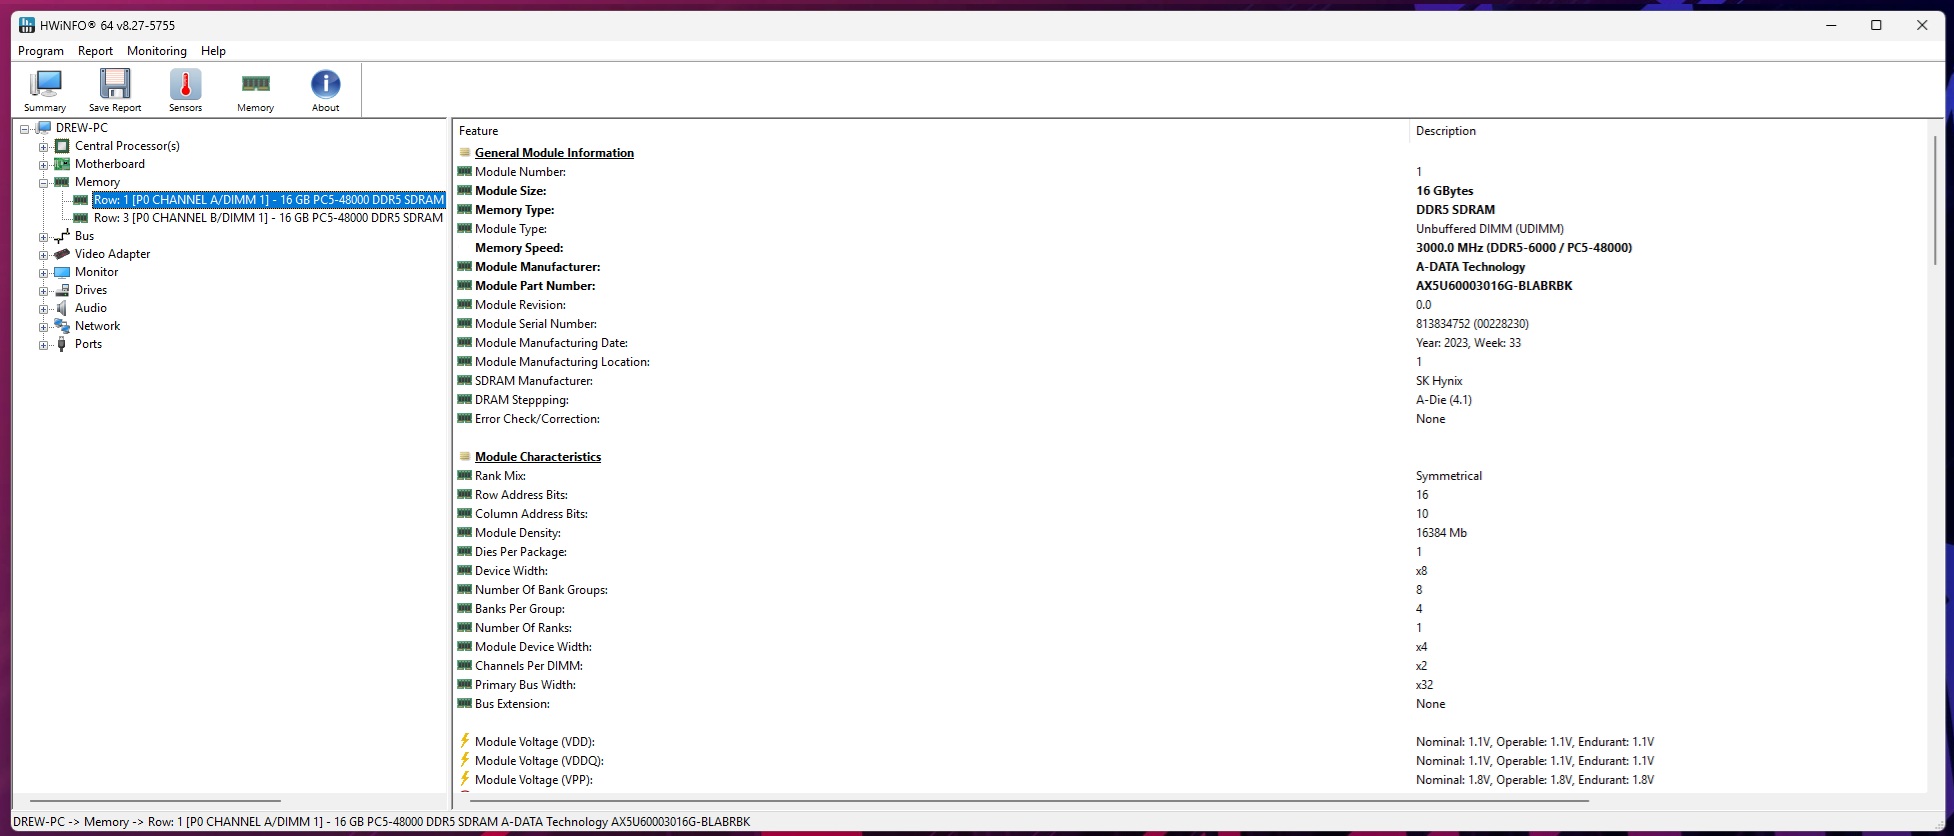This screenshot has height=836, width=1954.
Task: Click the lightning icon beside Module Voltage (VDDQ)
Action: [465, 761]
